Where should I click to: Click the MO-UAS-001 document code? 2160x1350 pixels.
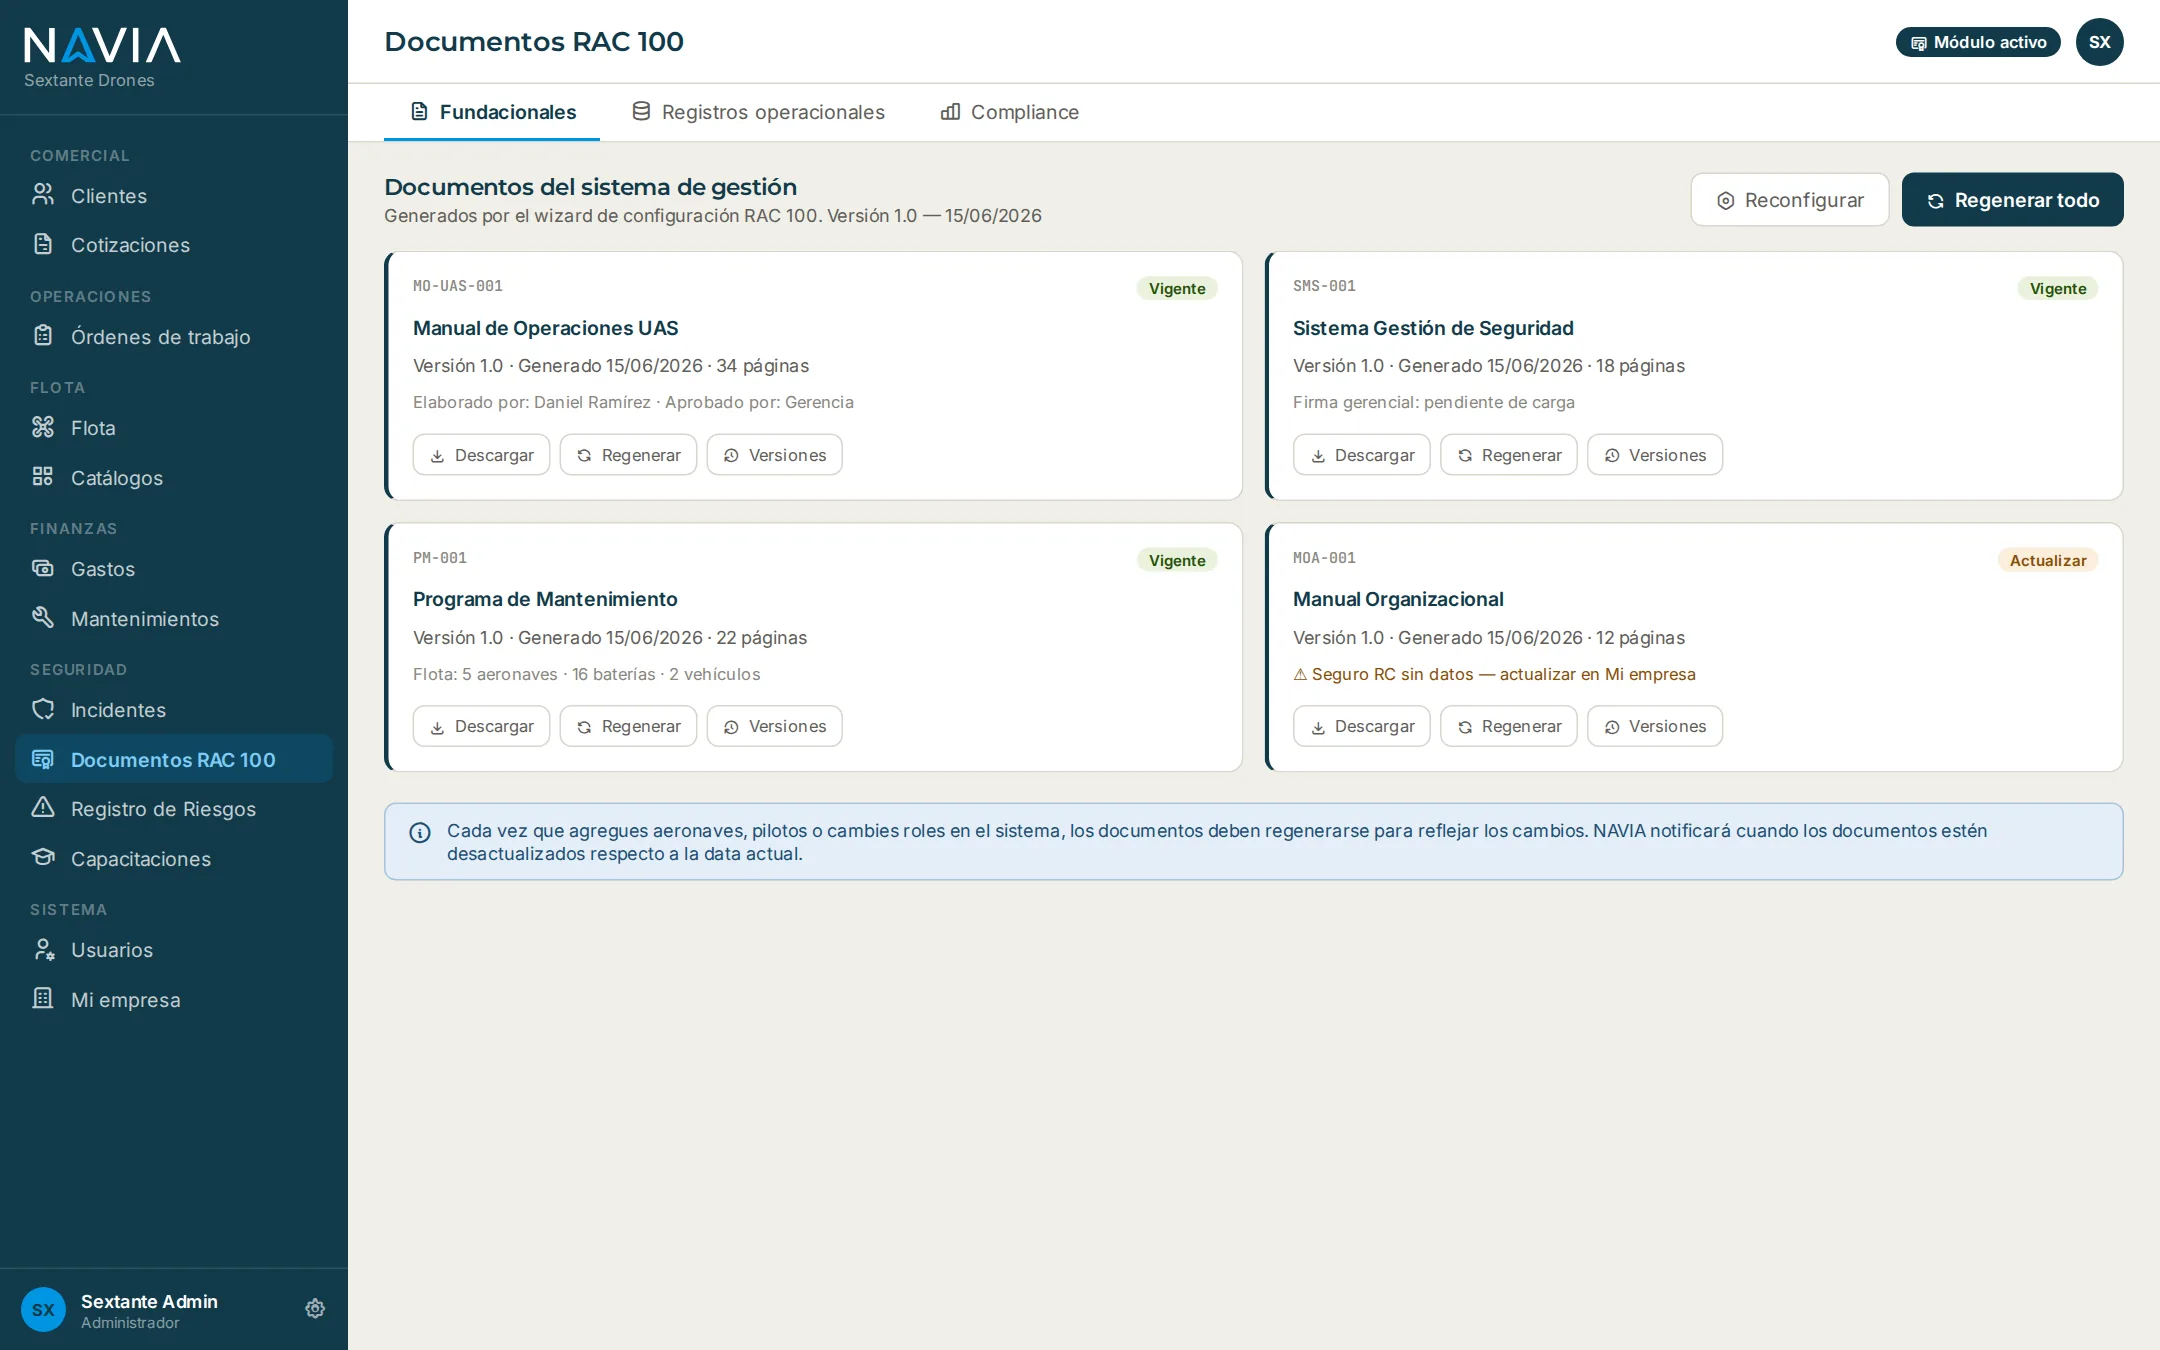tap(458, 286)
